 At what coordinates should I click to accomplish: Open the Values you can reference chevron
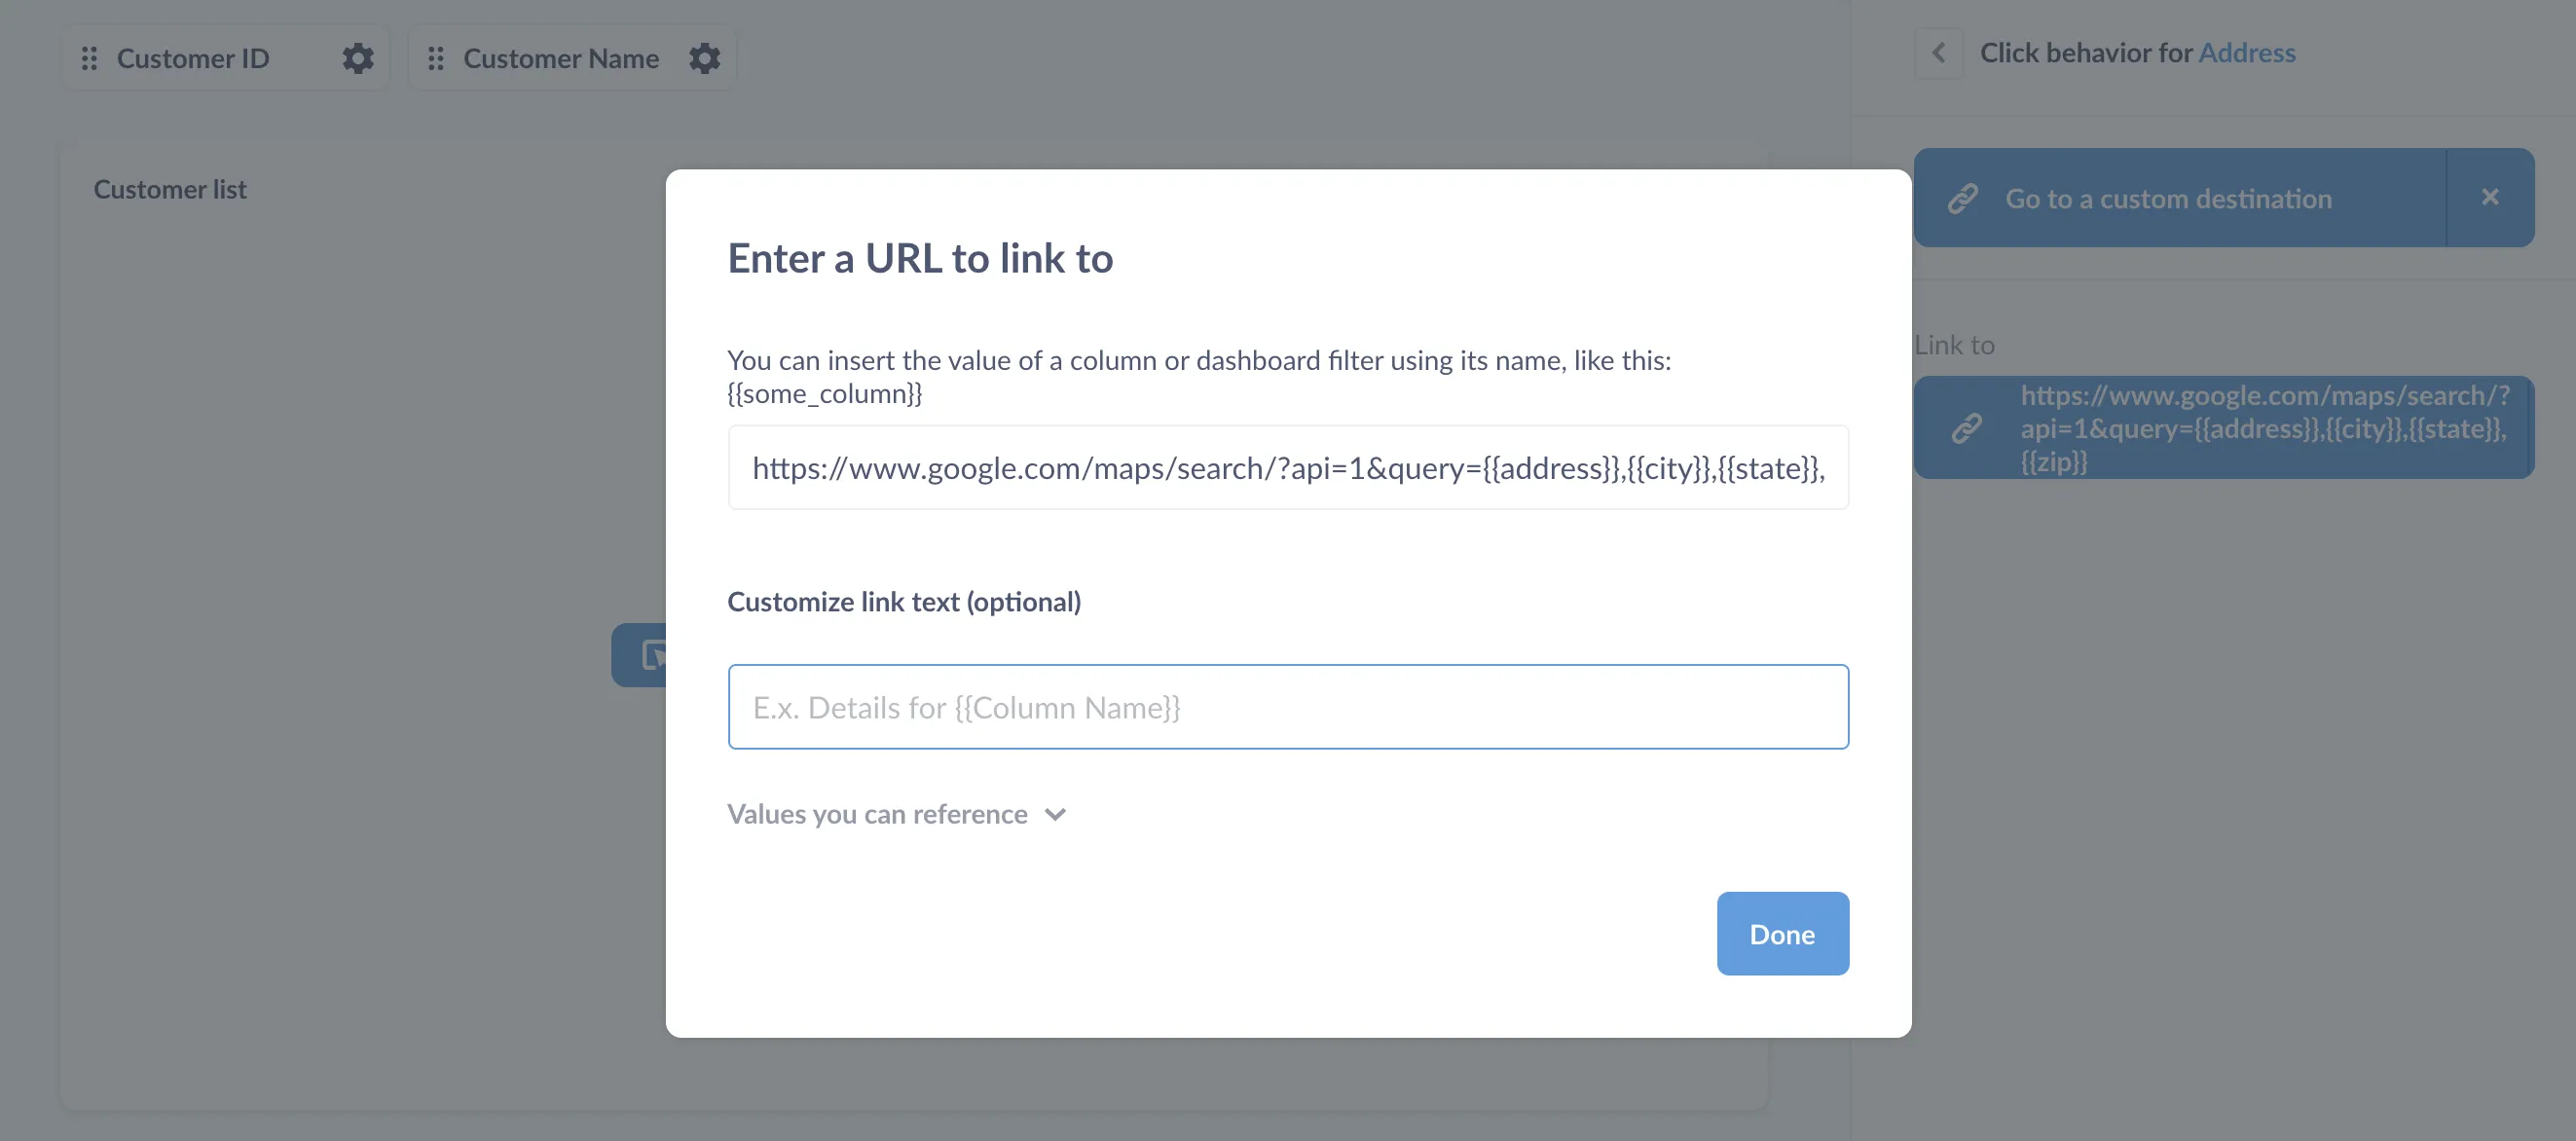pyautogui.click(x=1055, y=815)
